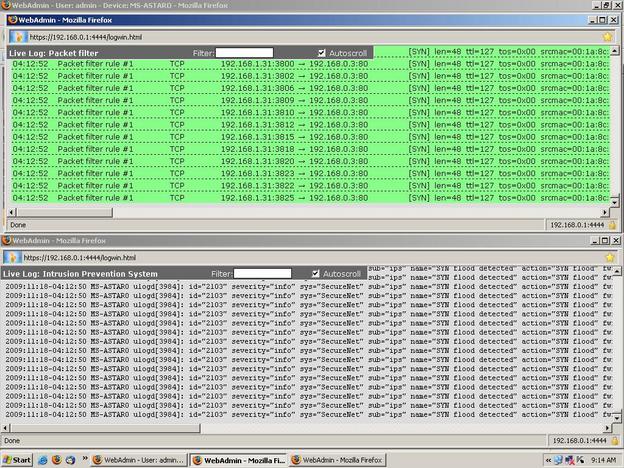Switch to the 'WebAdmin - Mozilla Firefox' taskbar button
The height and width of the screenshot is (468, 624).
pyautogui.click(x=338, y=460)
